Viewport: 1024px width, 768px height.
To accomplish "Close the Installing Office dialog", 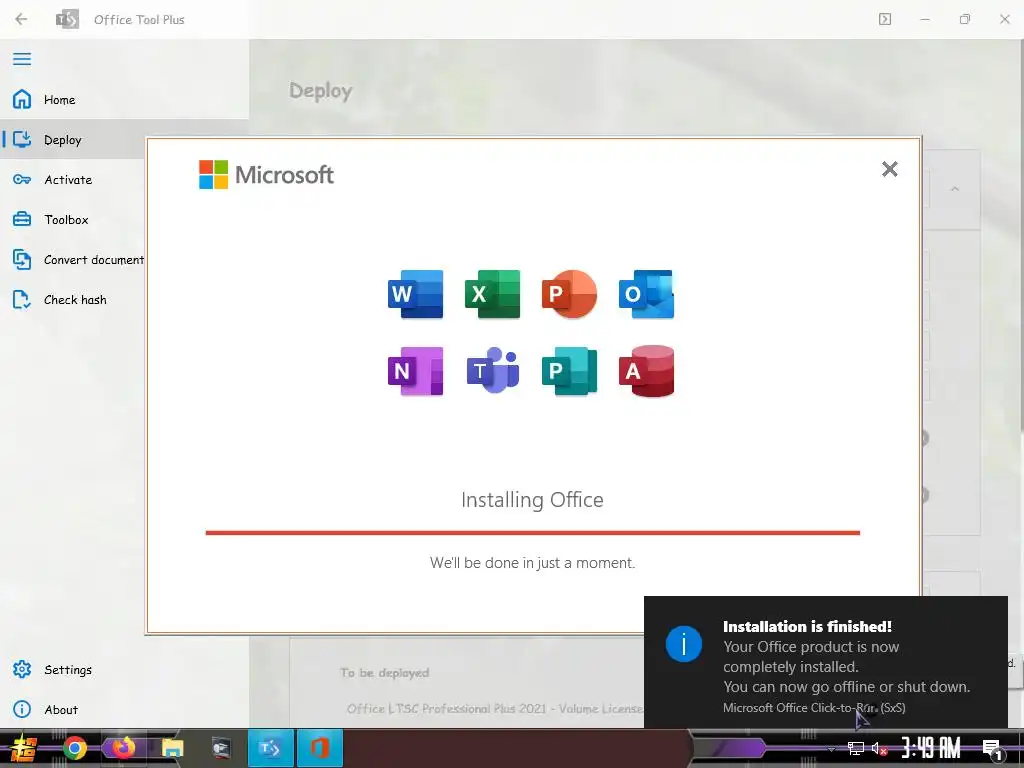I will (889, 169).
